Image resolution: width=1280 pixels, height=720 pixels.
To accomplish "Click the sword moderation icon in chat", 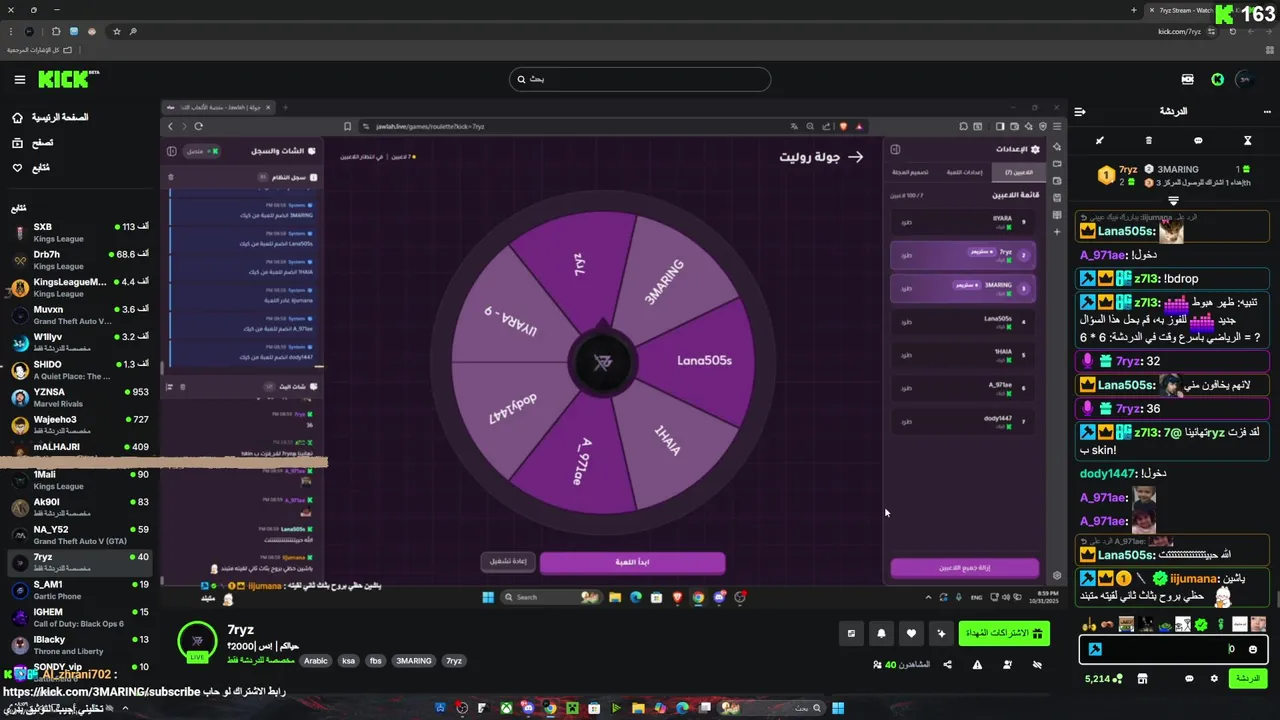I will pyautogui.click(x=1099, y=141).
